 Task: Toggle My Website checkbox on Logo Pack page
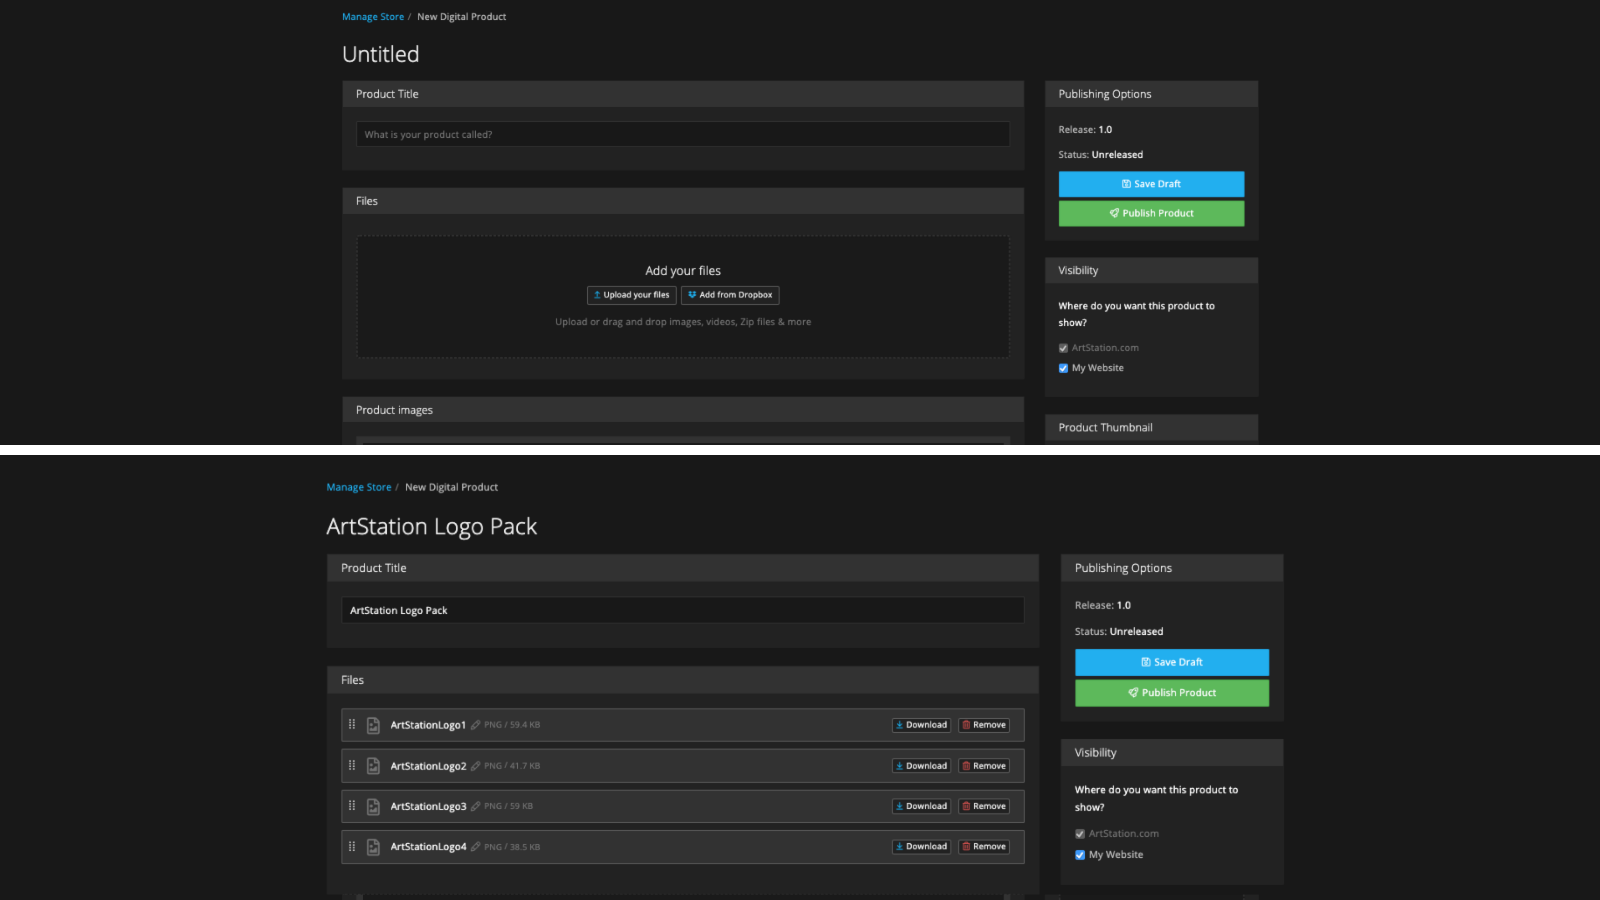click(1080, 855)
